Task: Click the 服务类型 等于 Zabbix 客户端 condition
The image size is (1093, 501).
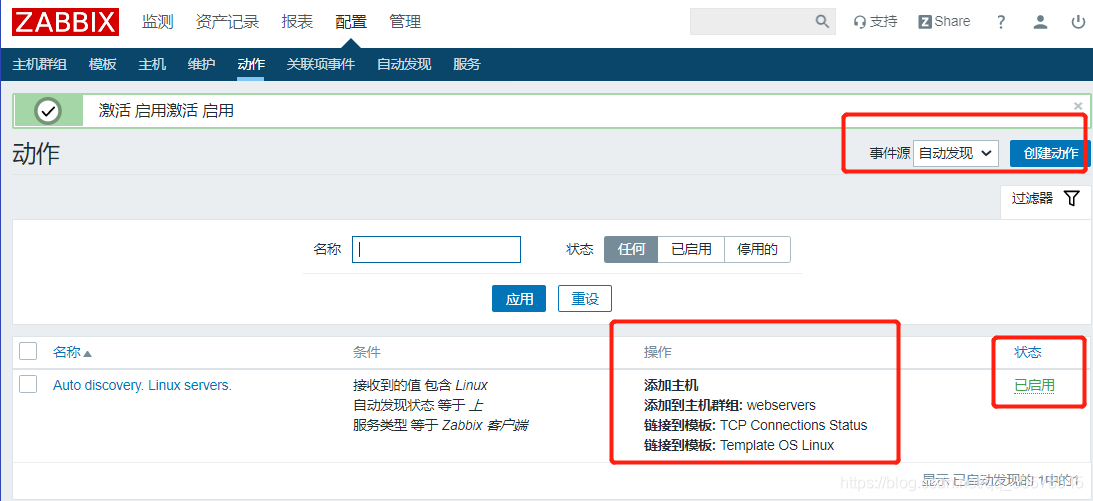Action: click(x=440, y=425)
